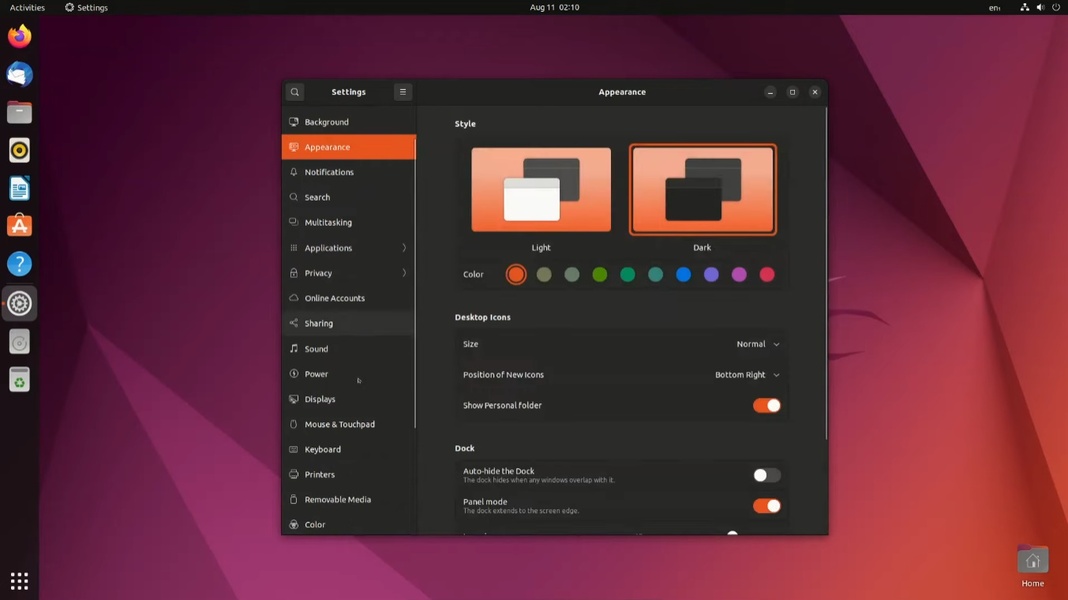1068x600 pixels.
Task: Open the Home folder desktop icon
Action: point(1032,563)
